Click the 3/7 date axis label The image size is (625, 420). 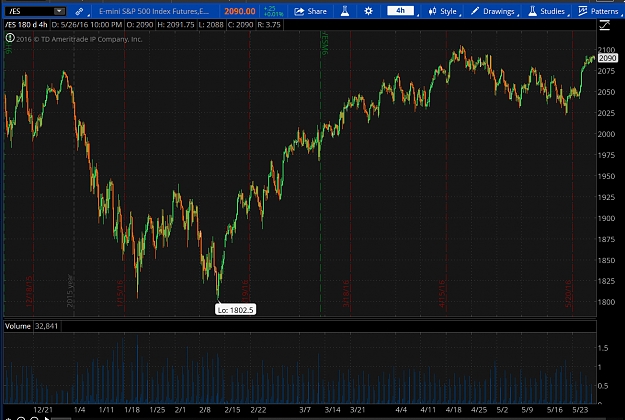coord(305,410)
